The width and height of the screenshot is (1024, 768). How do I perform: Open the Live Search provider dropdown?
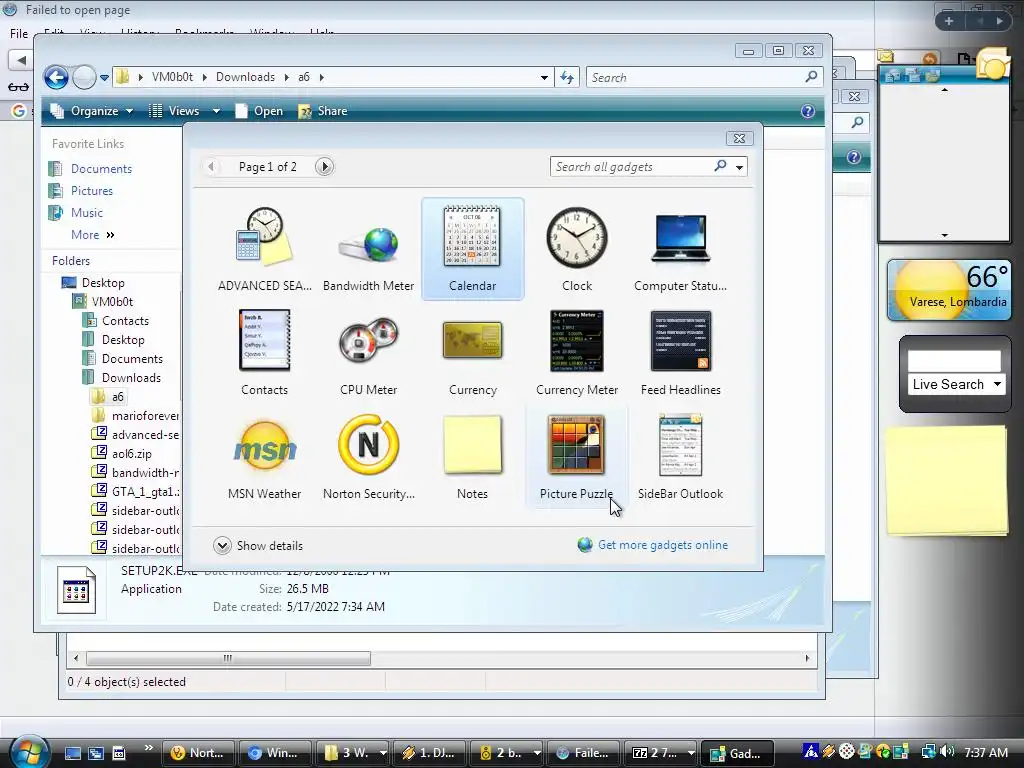(x=997, y=384)
